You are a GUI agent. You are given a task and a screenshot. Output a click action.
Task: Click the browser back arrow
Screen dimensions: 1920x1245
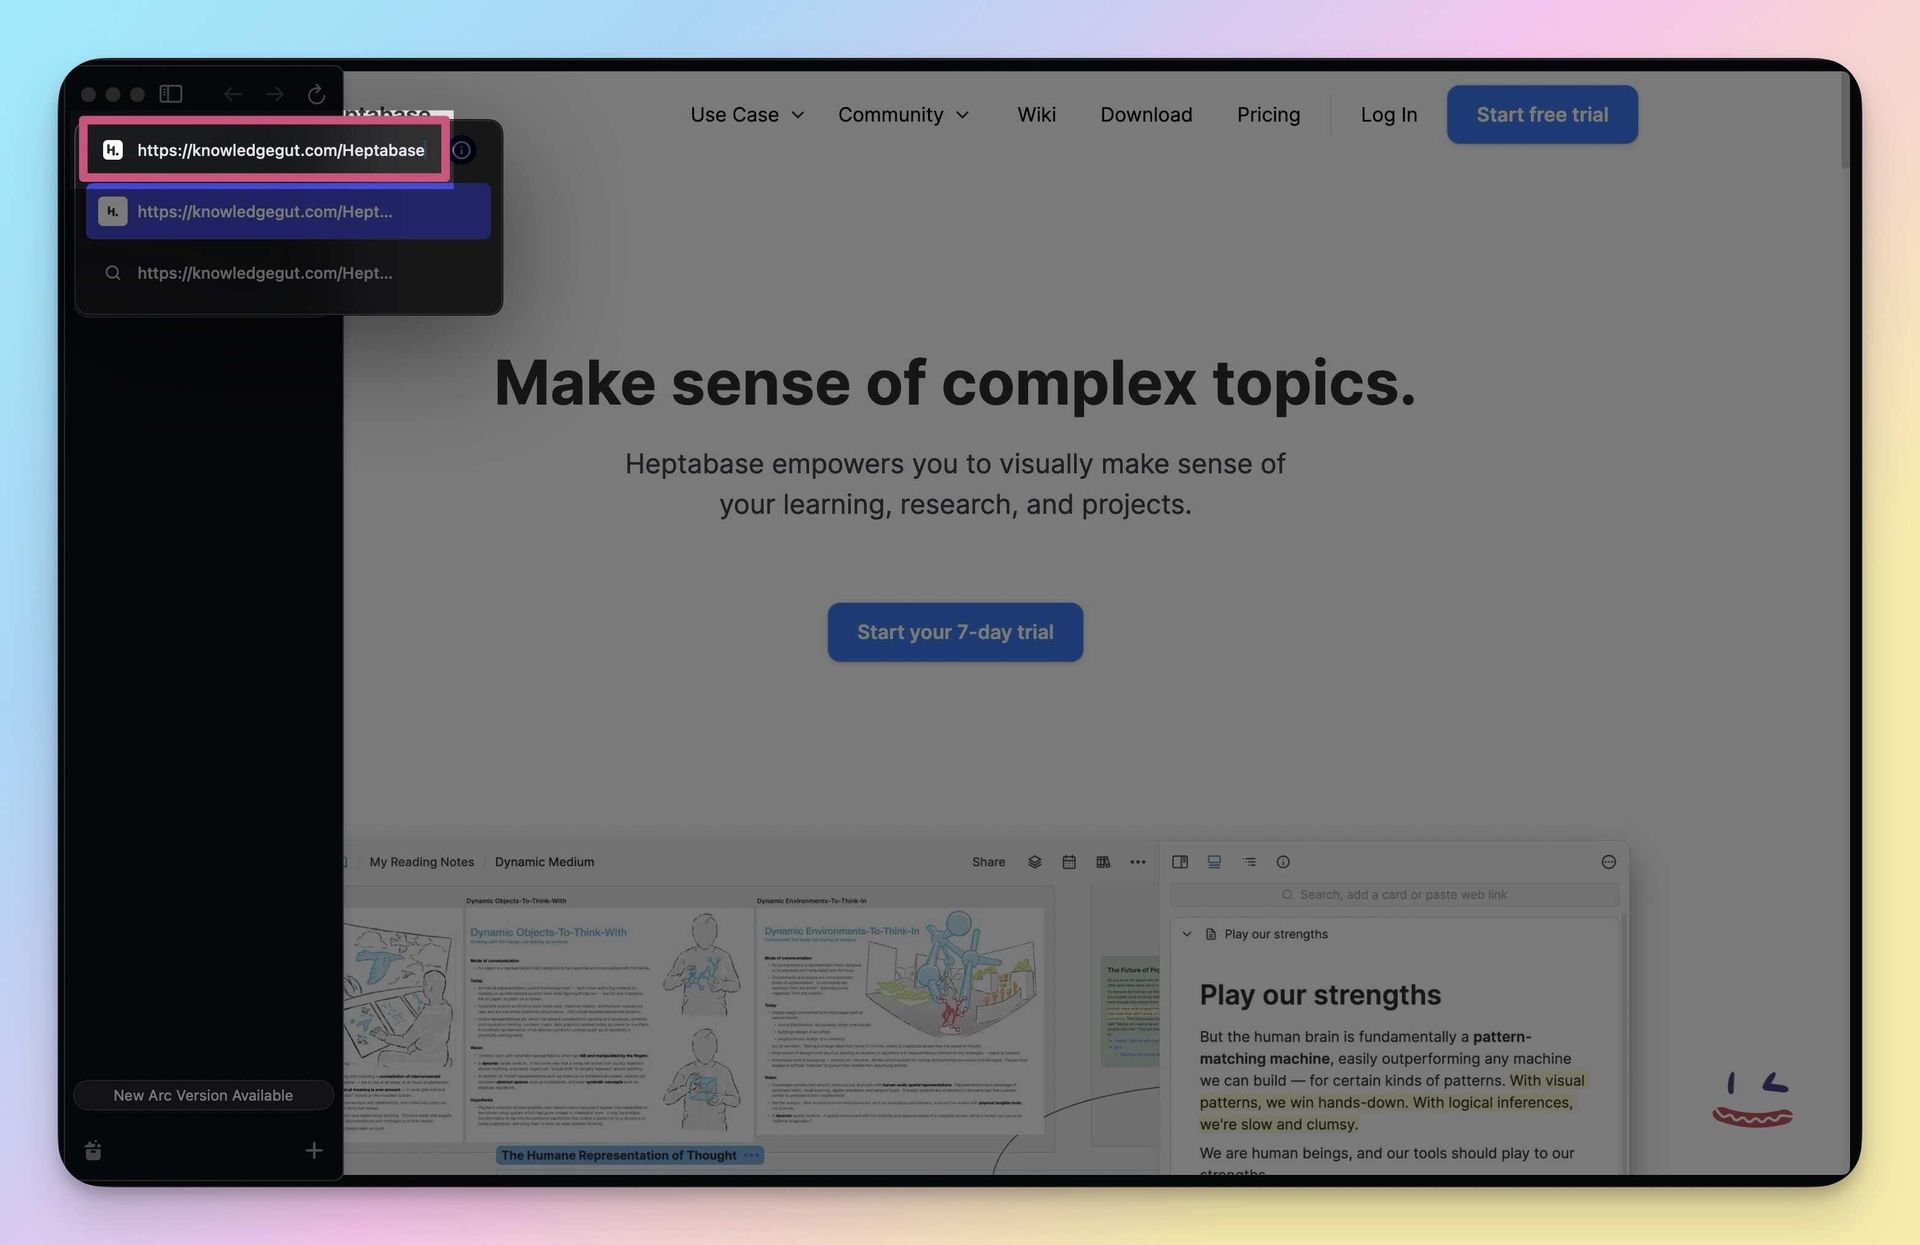pyautogui.click(x=232, y=94)
